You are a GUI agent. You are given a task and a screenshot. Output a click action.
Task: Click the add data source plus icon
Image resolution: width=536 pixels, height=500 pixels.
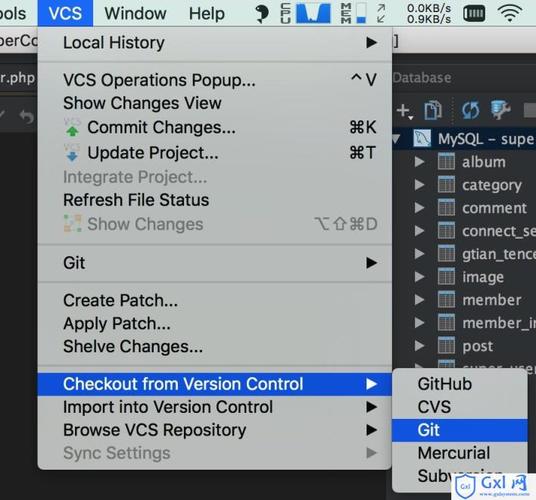[x=405, y=111]
